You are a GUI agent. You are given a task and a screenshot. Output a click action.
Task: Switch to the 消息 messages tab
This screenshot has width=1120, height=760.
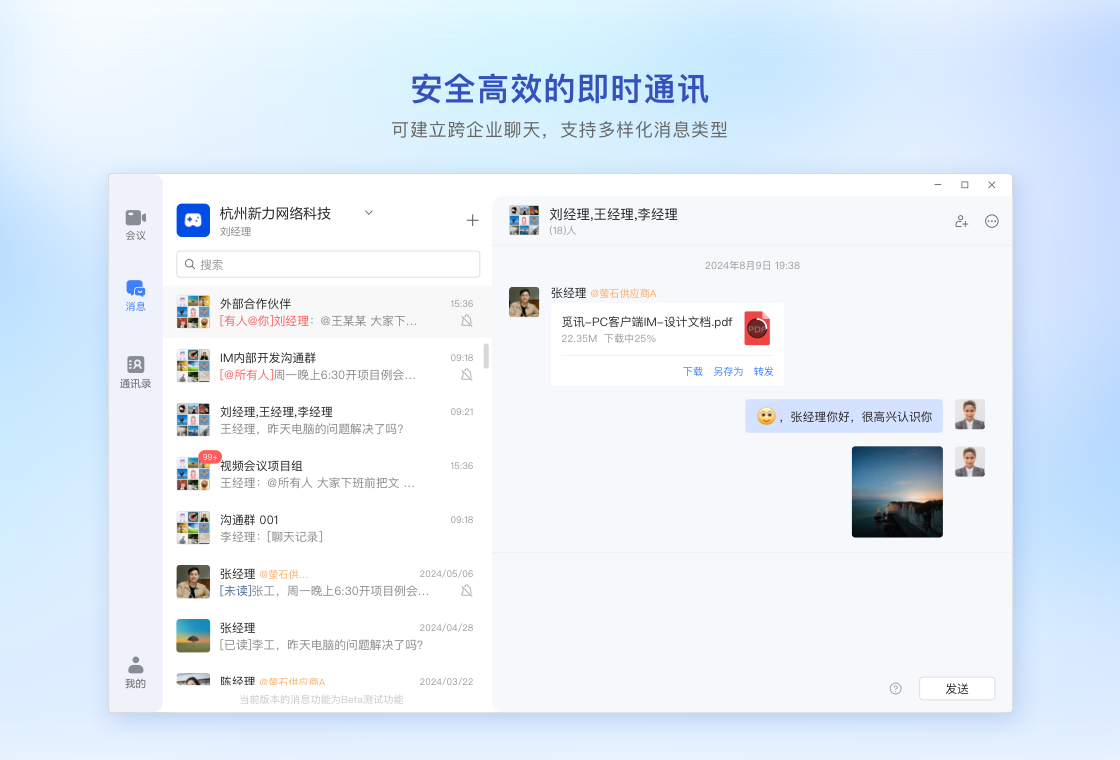point(136,296)
